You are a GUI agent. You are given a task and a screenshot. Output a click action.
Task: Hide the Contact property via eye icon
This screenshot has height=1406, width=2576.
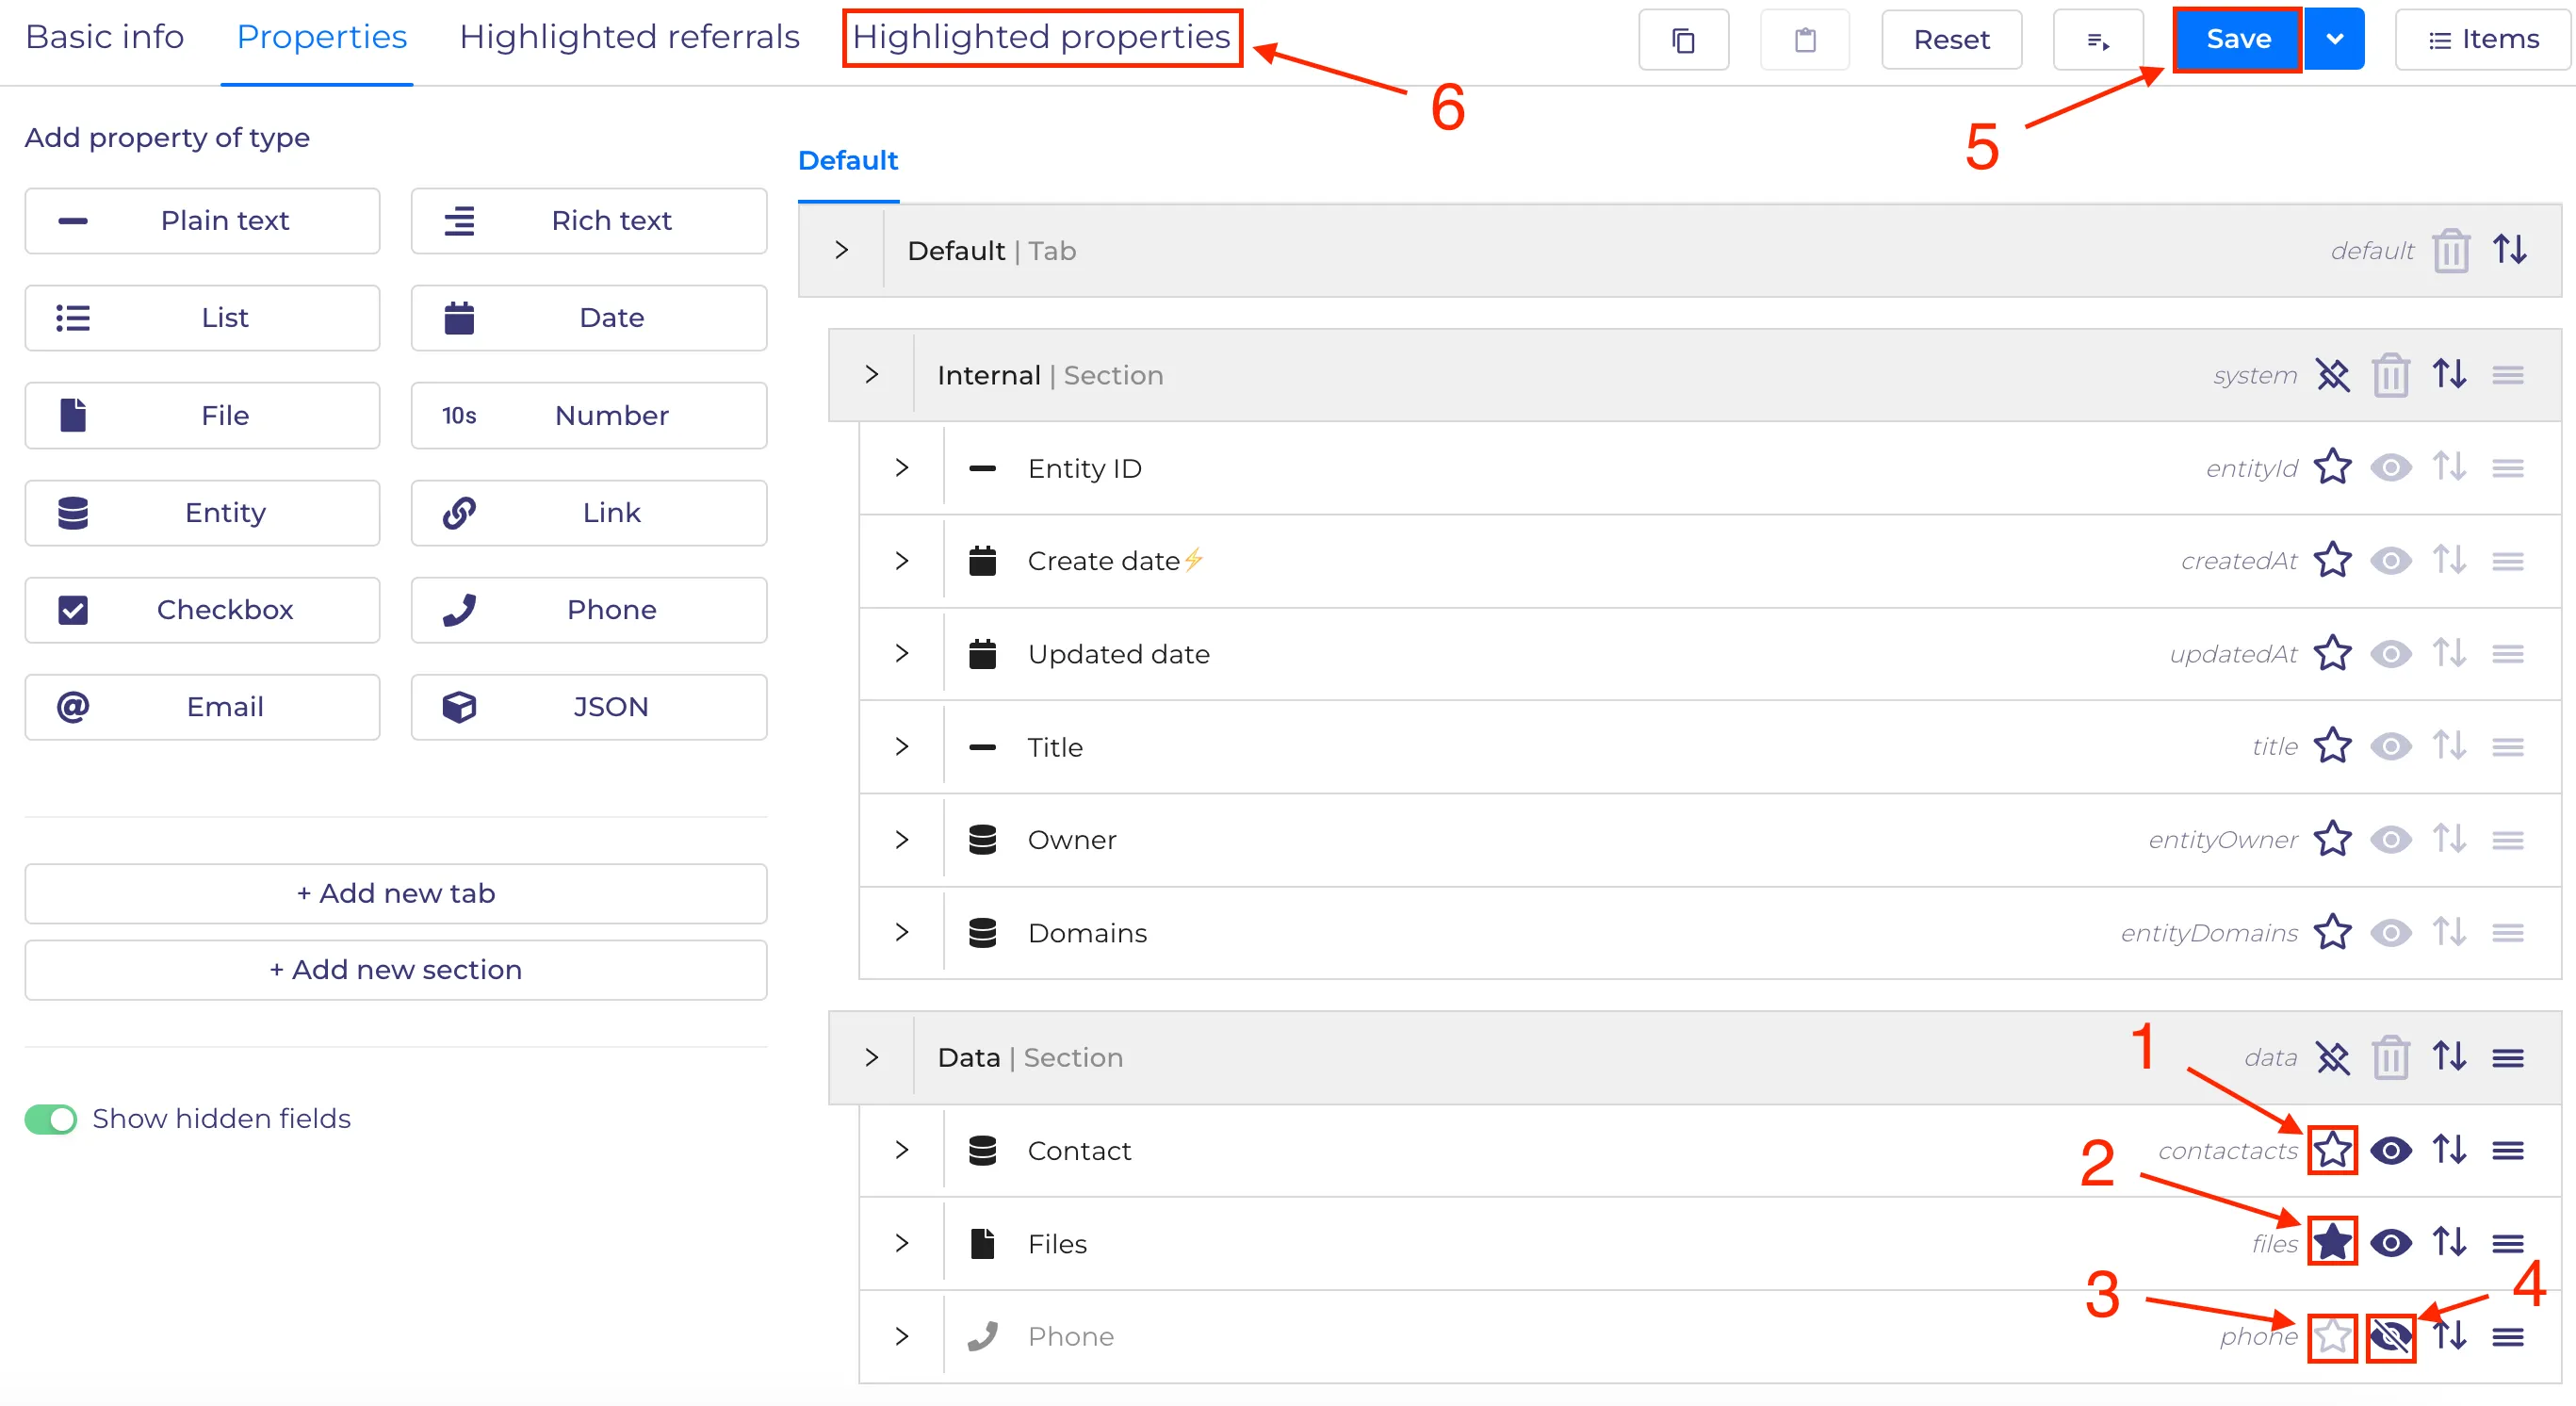click(2391, 1151)
